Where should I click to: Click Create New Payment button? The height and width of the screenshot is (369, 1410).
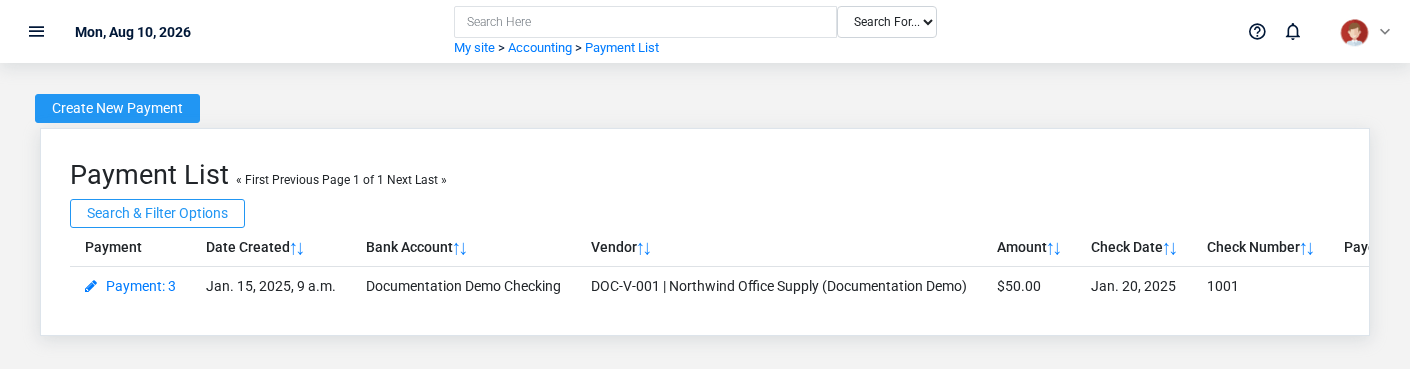coord(117,108)
